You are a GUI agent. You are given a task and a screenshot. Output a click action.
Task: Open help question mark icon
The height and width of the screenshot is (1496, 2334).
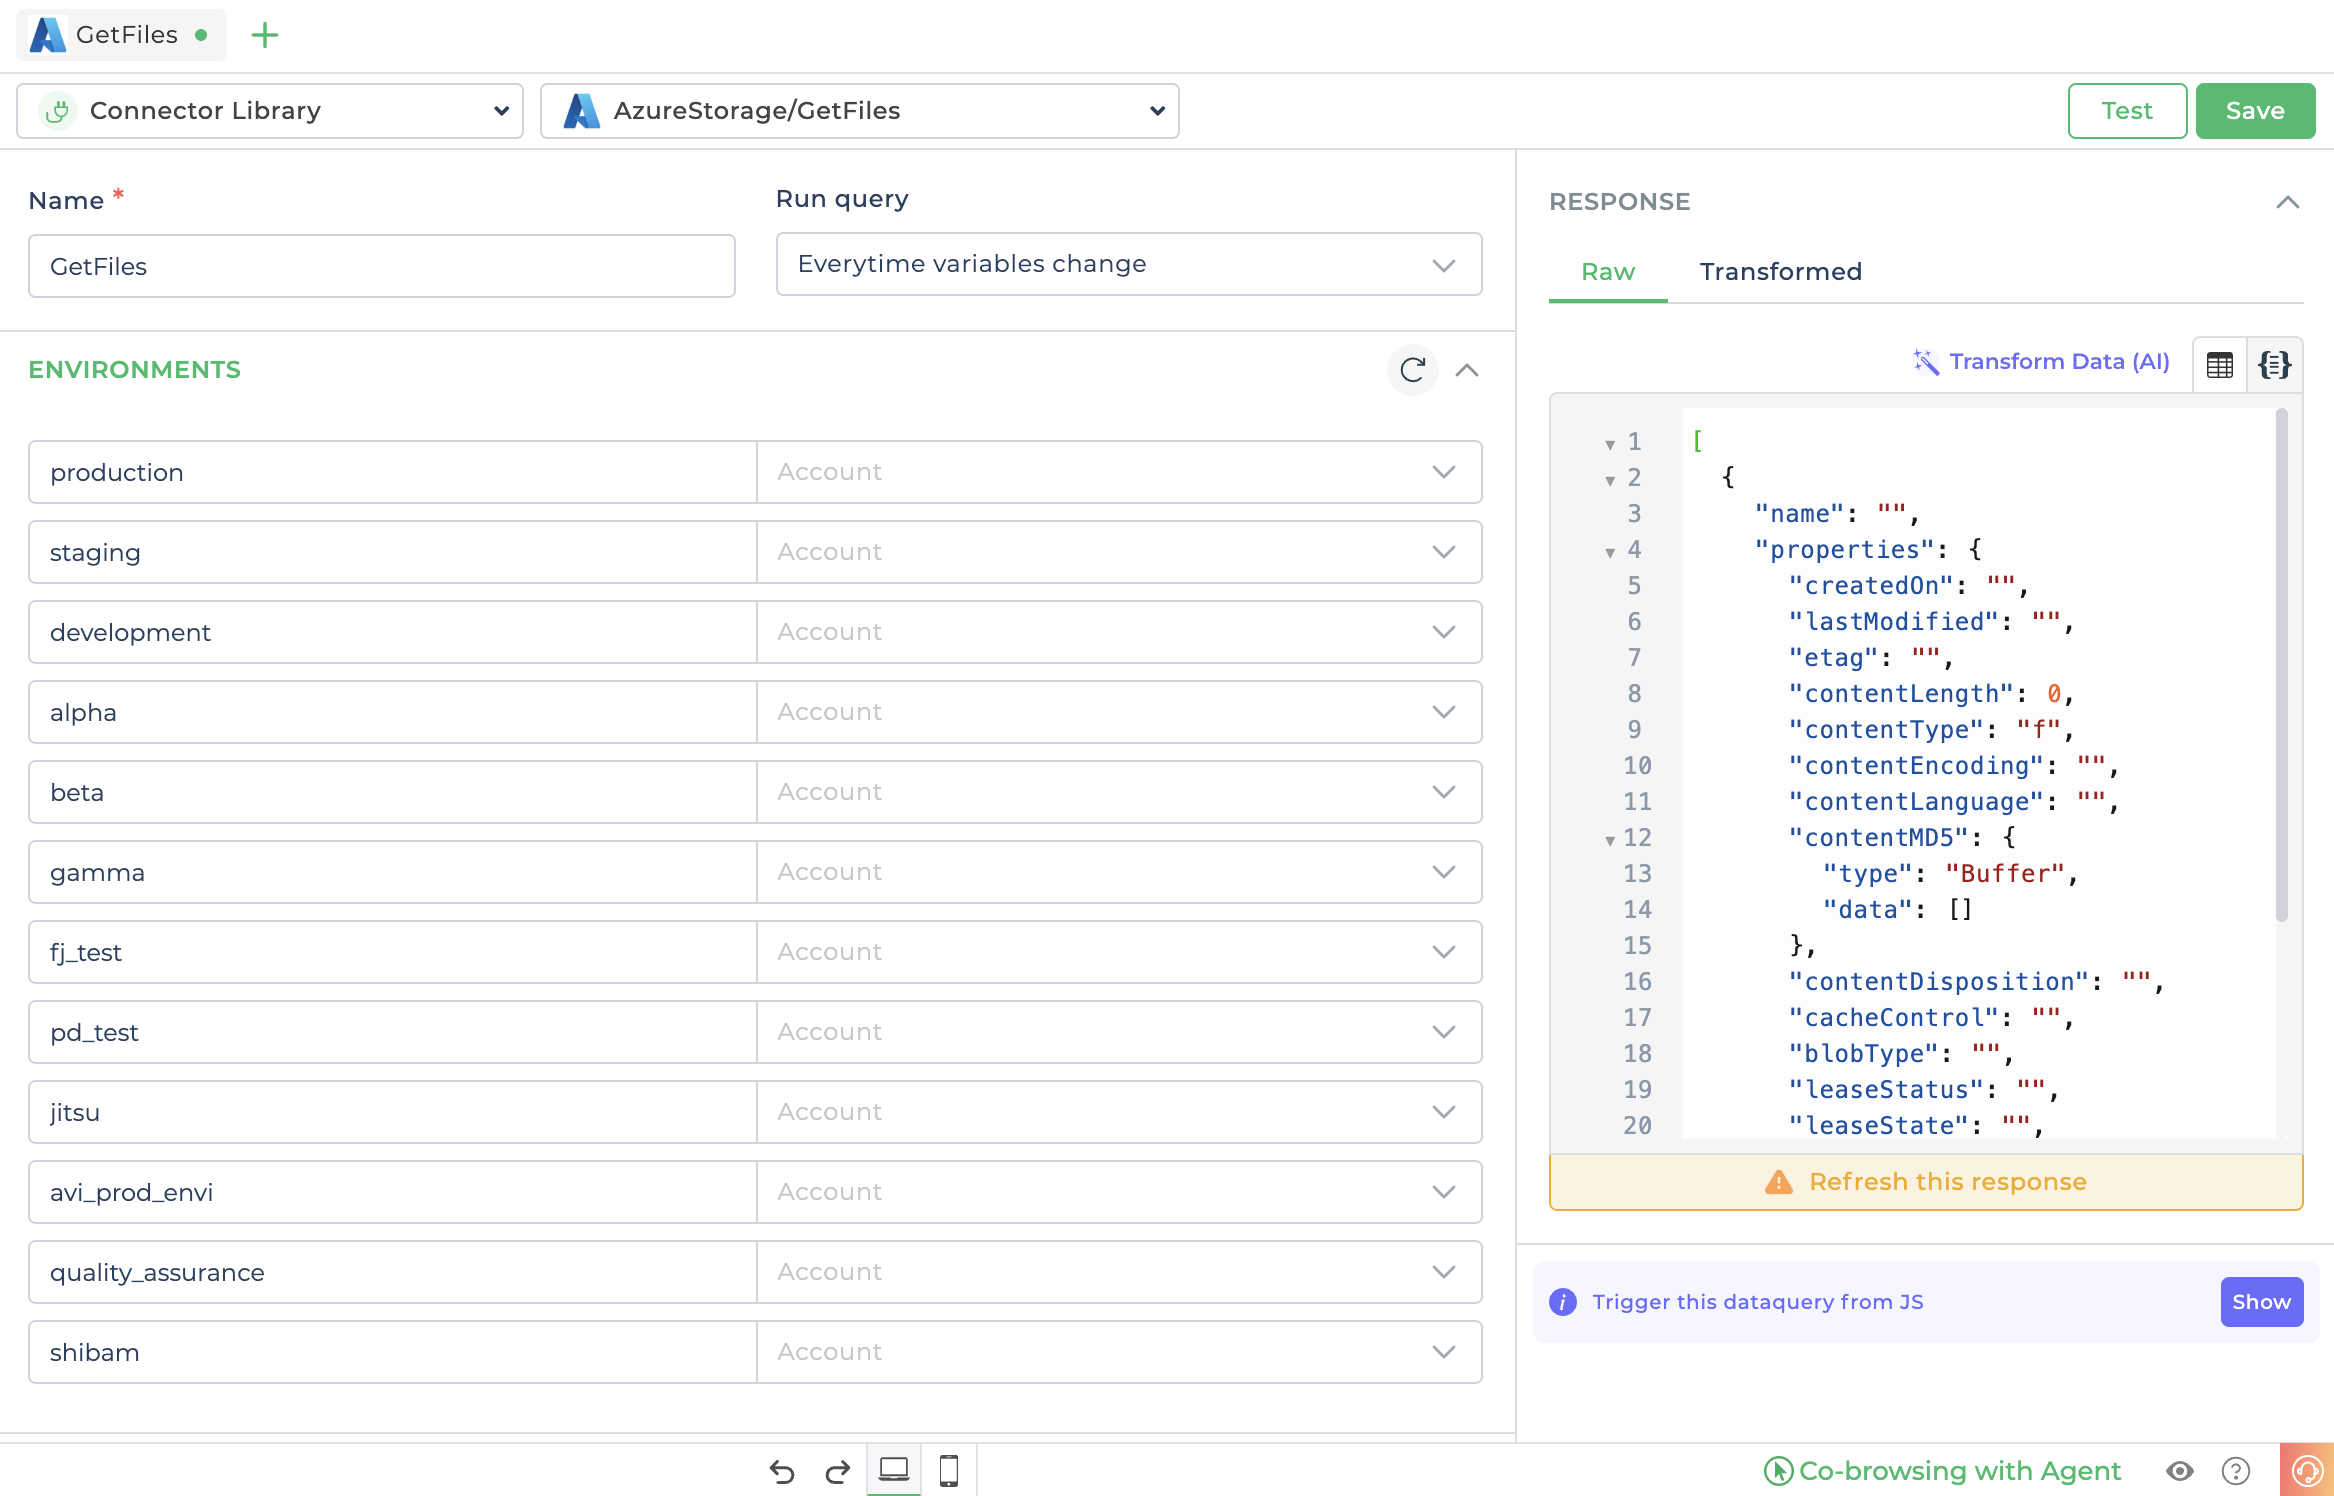2236,1471
